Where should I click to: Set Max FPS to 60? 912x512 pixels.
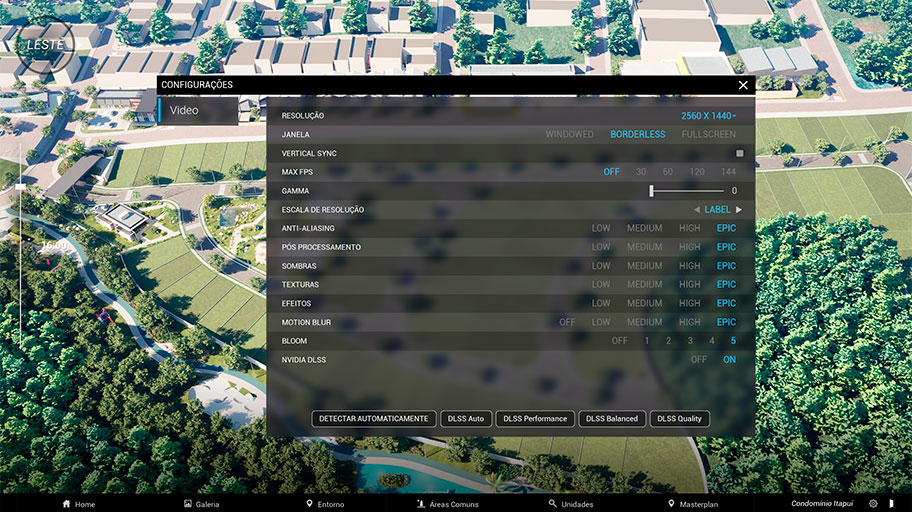click(x=667, y=172)
